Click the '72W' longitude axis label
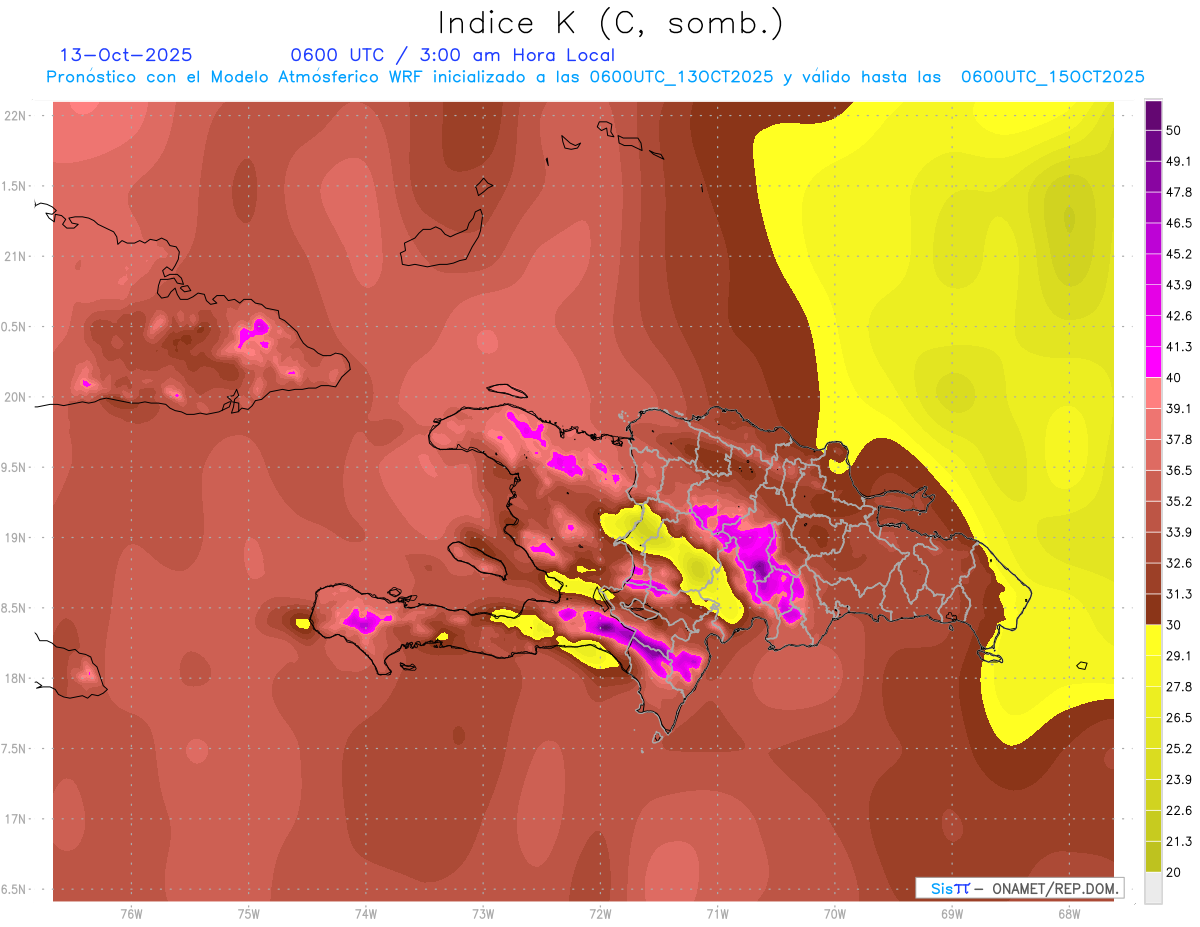Viewport: 1200px width, 927px height. pyautogui.click(x=600, y=913)
